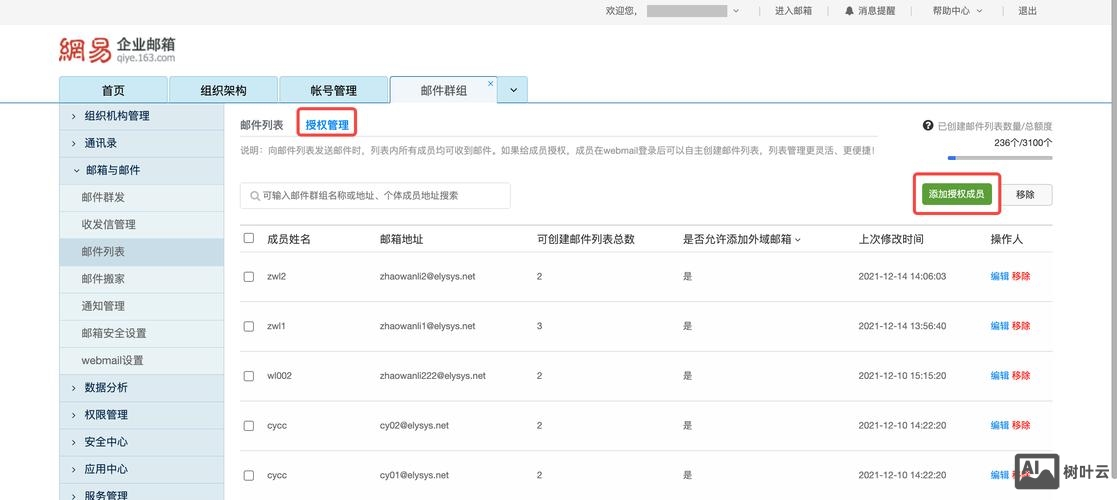This screenshot has width=1117, height=500.
Task: Click 编辑 for the zwl1 row
Action: tap(999, 326)
